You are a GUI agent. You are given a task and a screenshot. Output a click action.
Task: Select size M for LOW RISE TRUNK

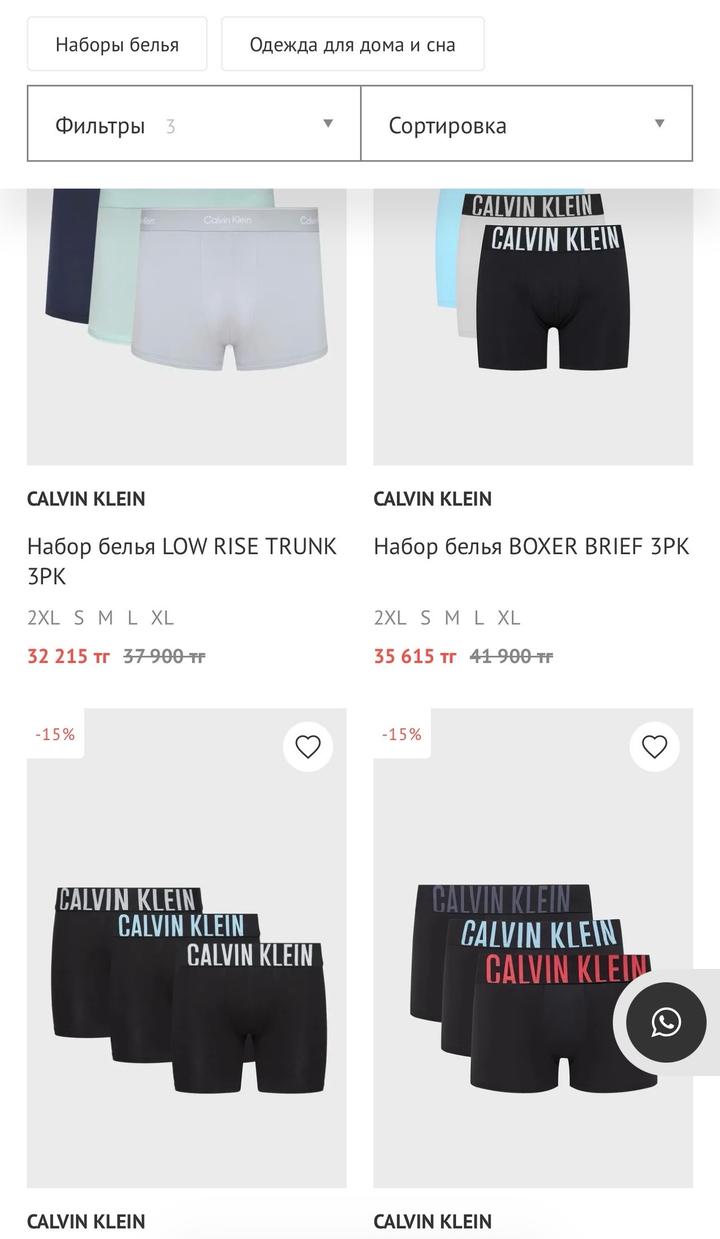[x=105, y=618]
